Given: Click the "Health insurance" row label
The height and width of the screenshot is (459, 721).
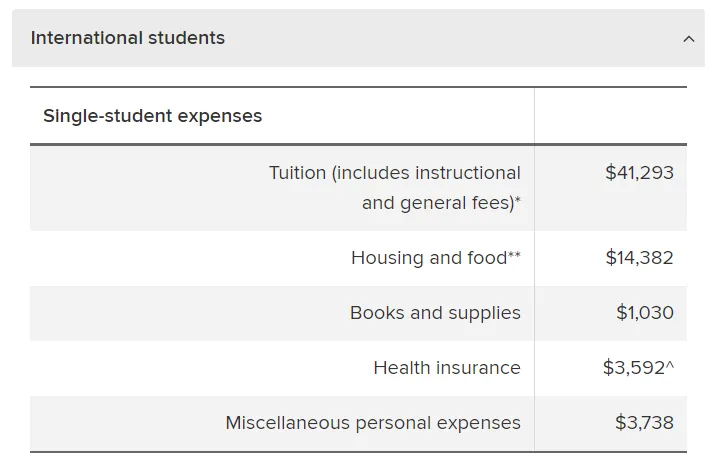Looking at the screenshot, I should 447,368.
